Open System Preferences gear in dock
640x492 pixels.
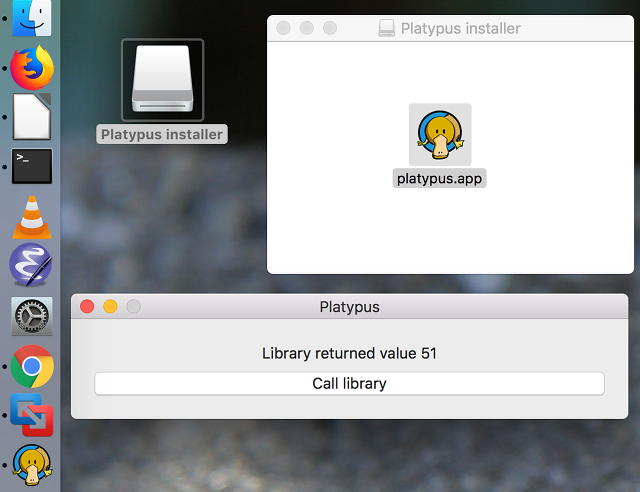32,316
